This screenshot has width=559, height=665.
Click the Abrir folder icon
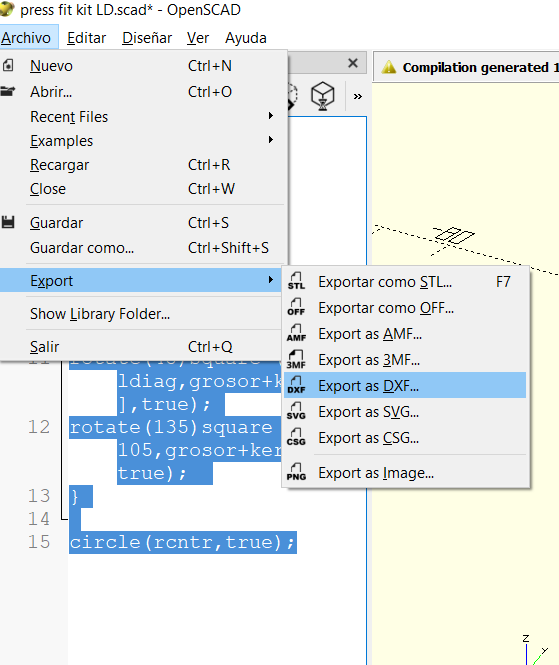[8, 91]
